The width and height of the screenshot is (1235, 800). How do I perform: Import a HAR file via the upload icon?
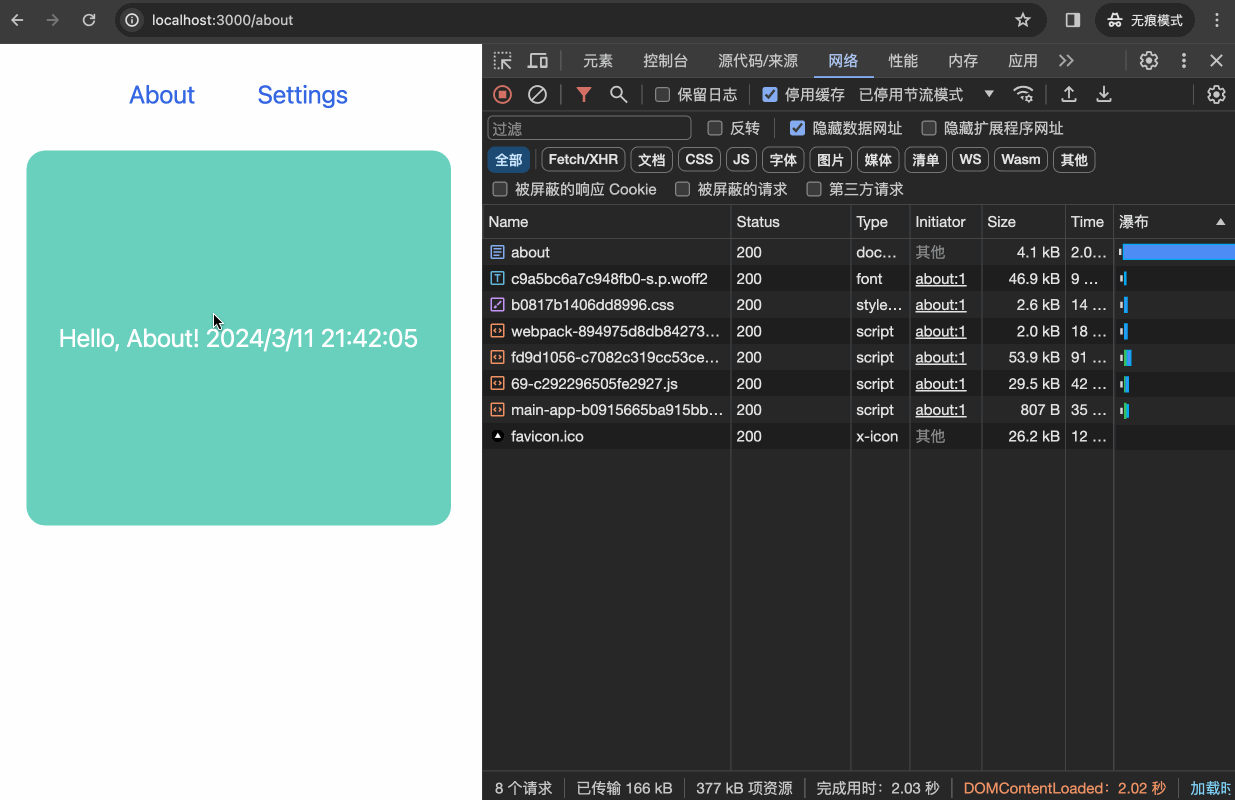1068,94
